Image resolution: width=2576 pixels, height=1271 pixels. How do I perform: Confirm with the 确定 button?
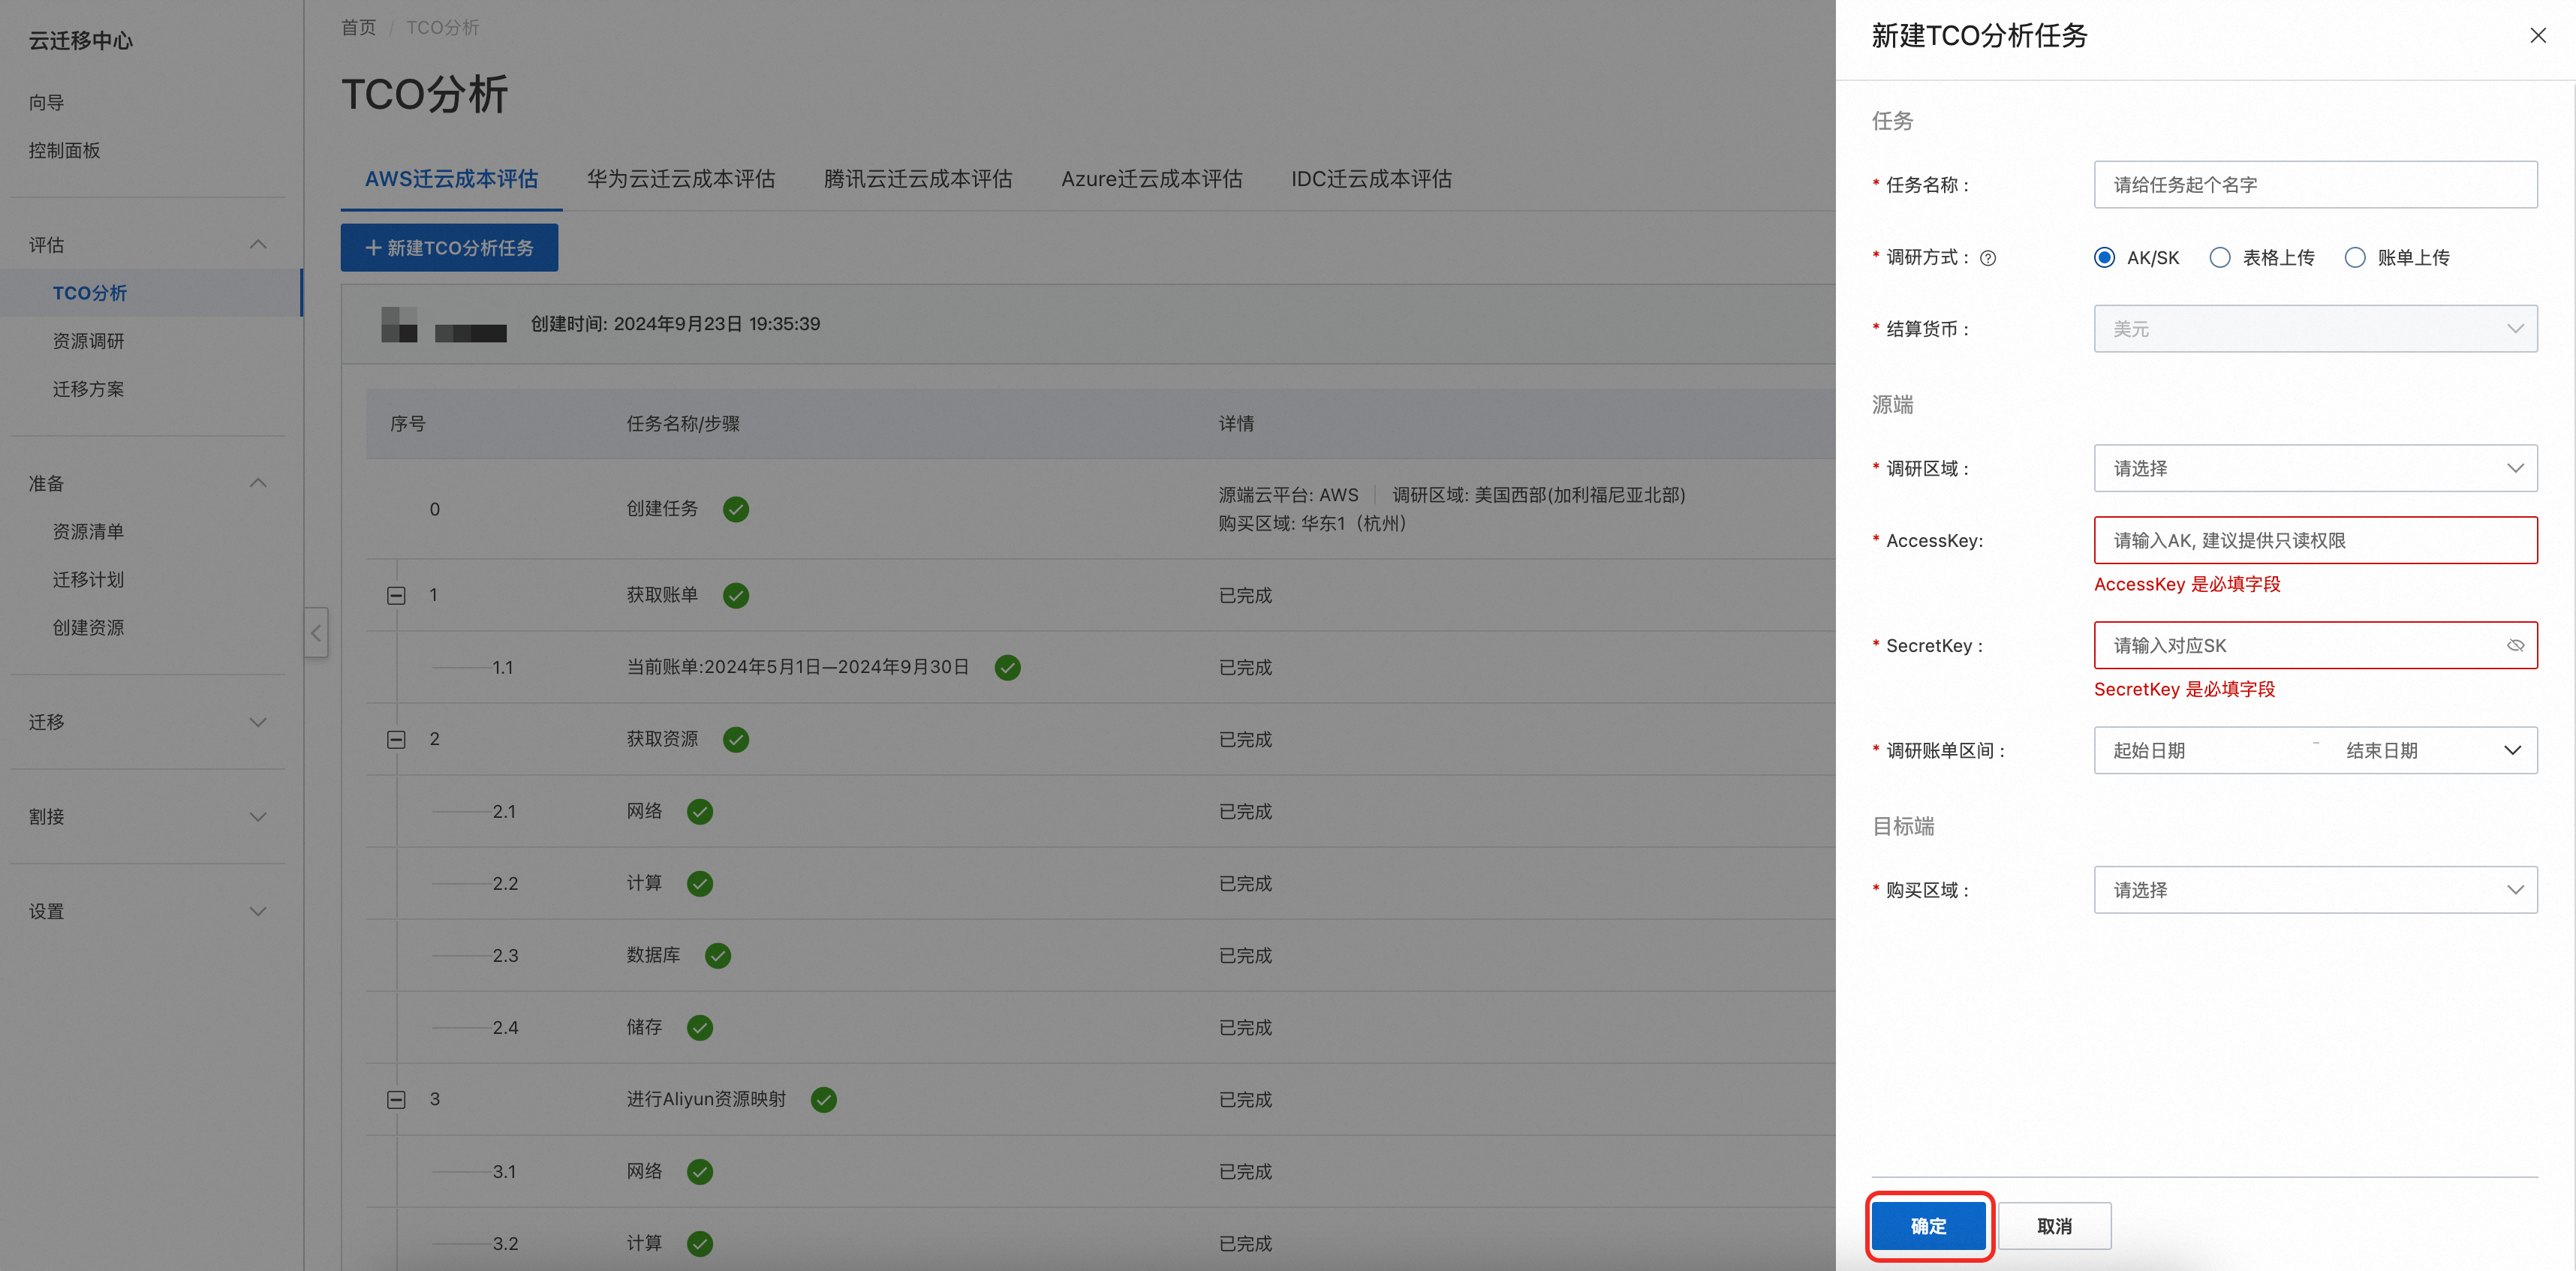pyautogui.click(x=1928, y=1226)
